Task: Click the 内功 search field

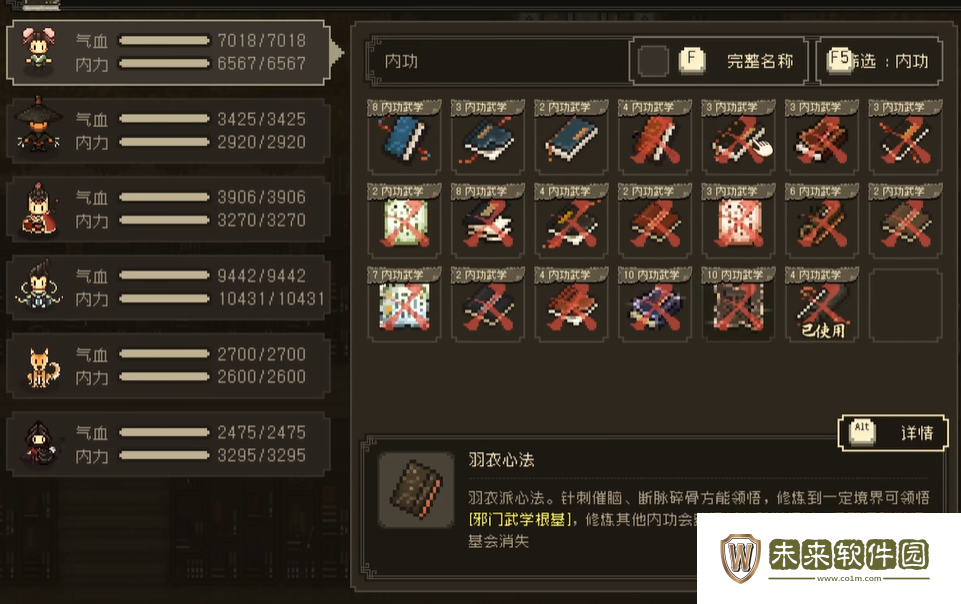Action: click(498, 61)
